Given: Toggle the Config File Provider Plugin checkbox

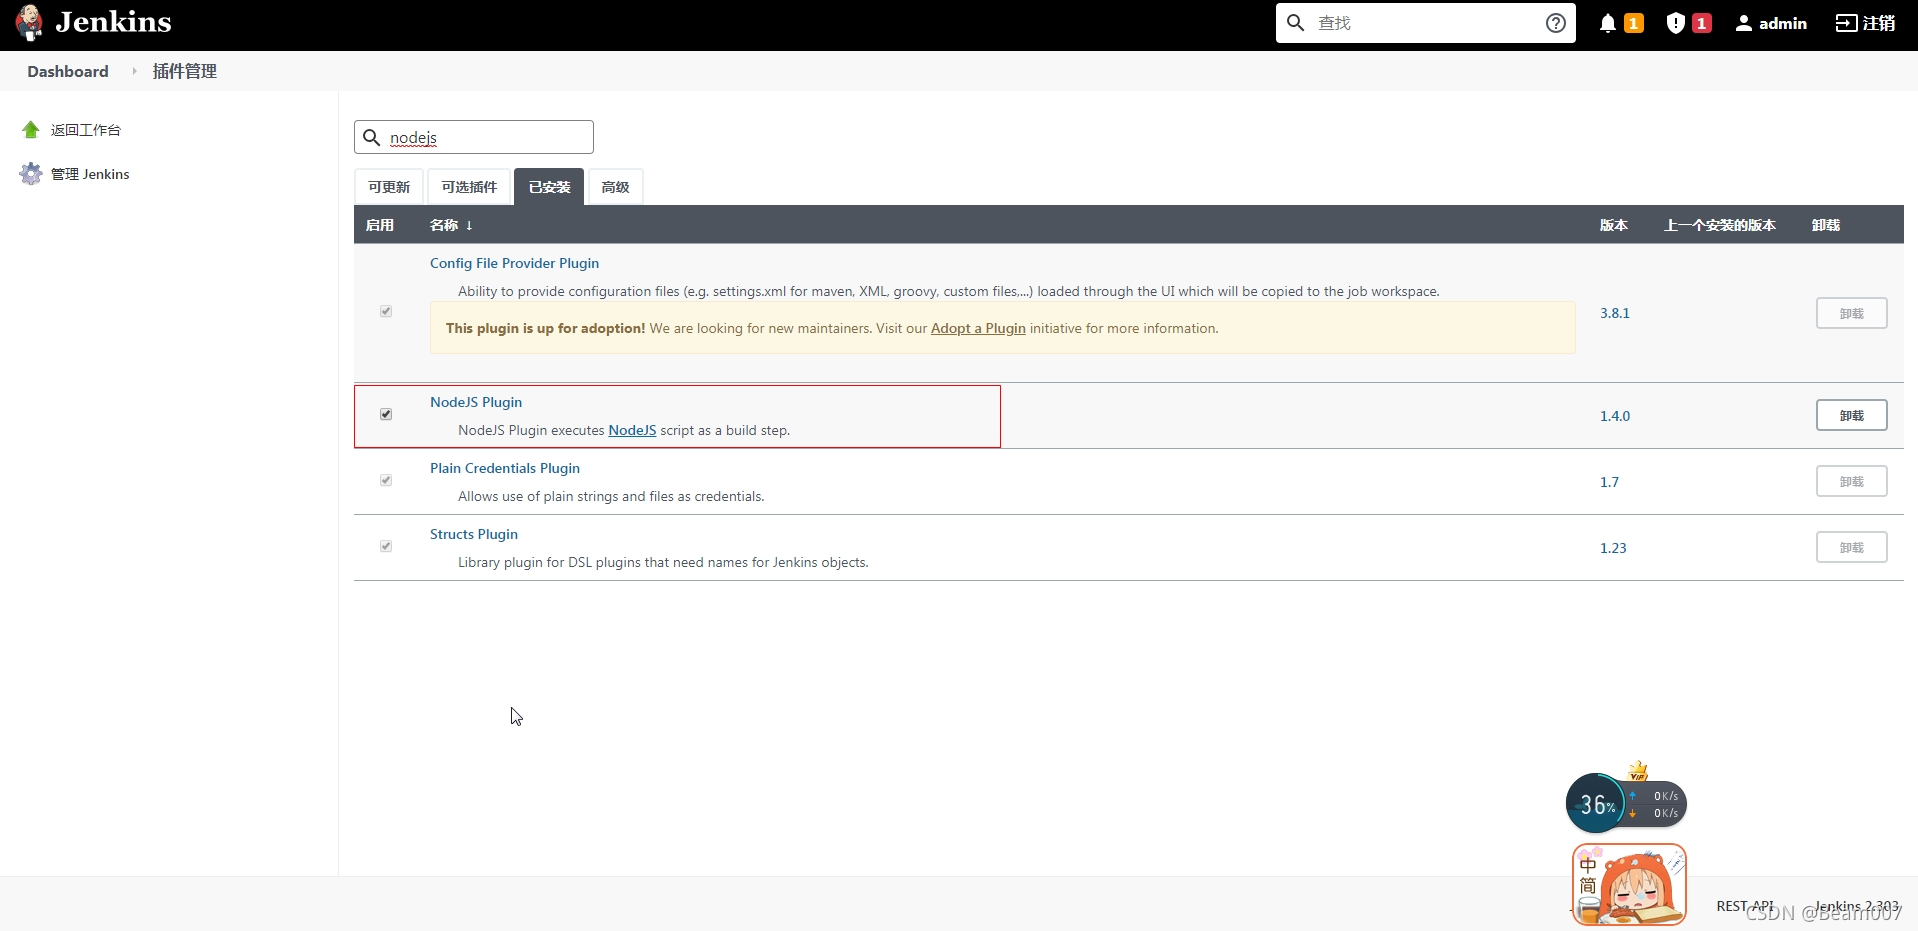Looking at the screenshot, I should 386,312.
